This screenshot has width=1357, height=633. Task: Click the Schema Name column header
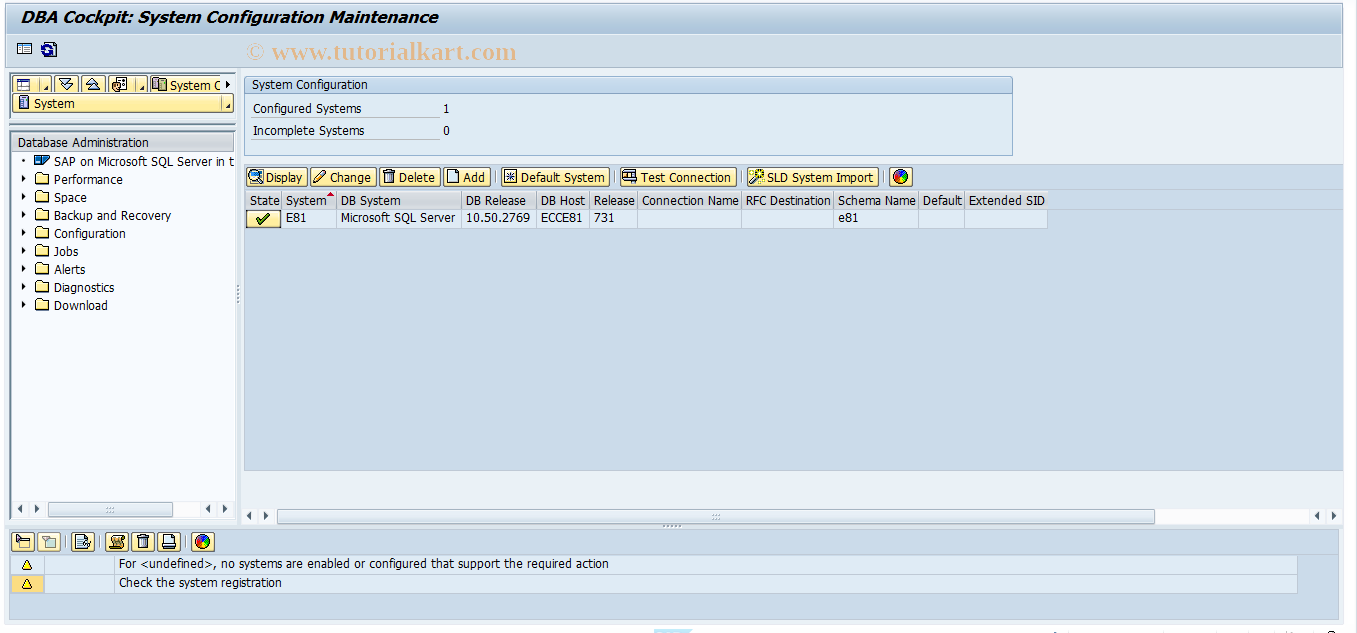click(x=876, y=200)
